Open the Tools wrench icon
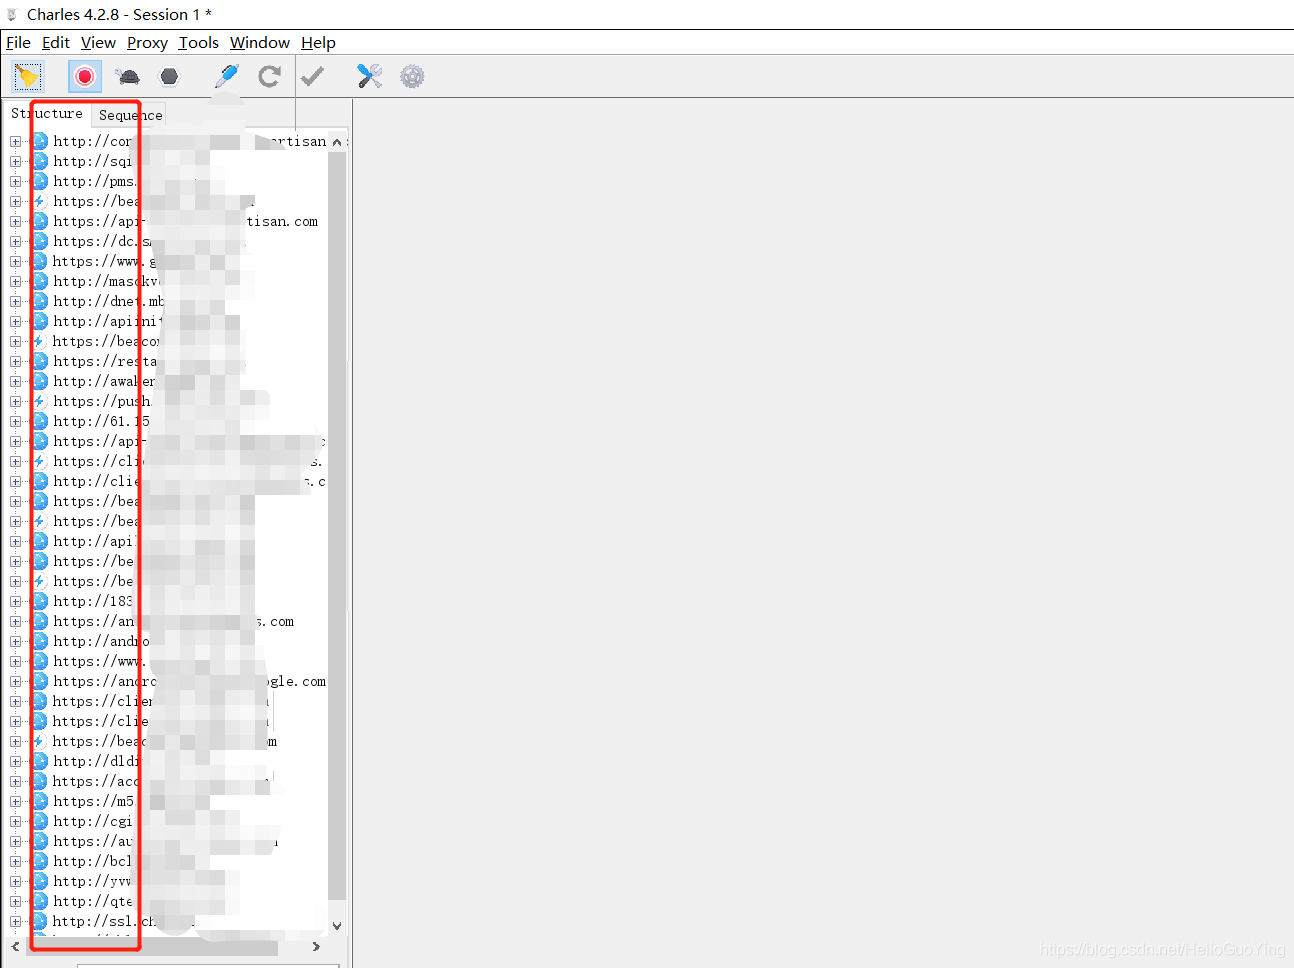This screenshot has height=968, width=1294. 370,76
